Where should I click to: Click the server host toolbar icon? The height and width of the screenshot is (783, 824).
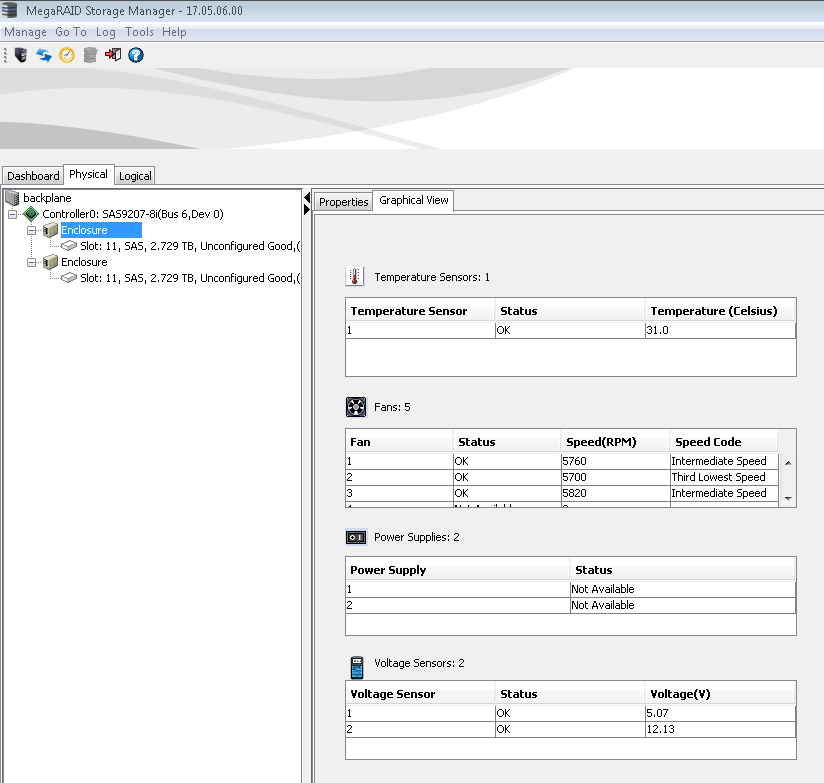click(20, 55)
